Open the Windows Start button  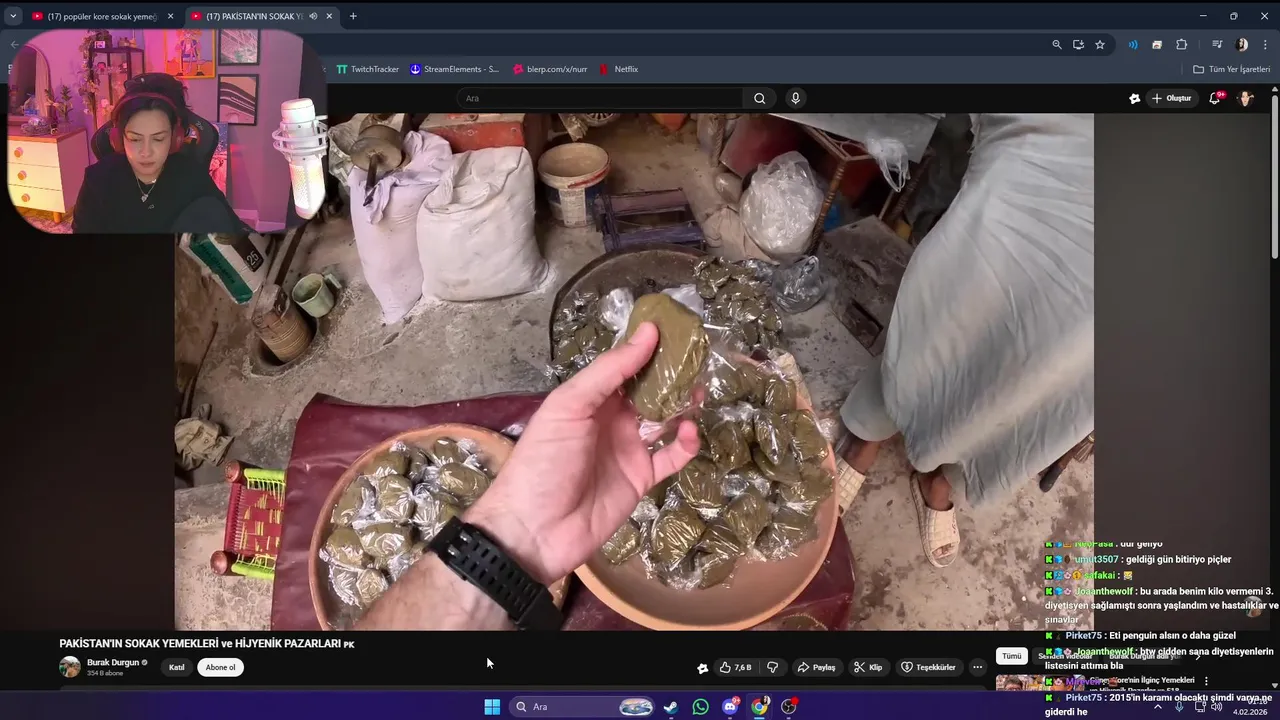(492, 707)
